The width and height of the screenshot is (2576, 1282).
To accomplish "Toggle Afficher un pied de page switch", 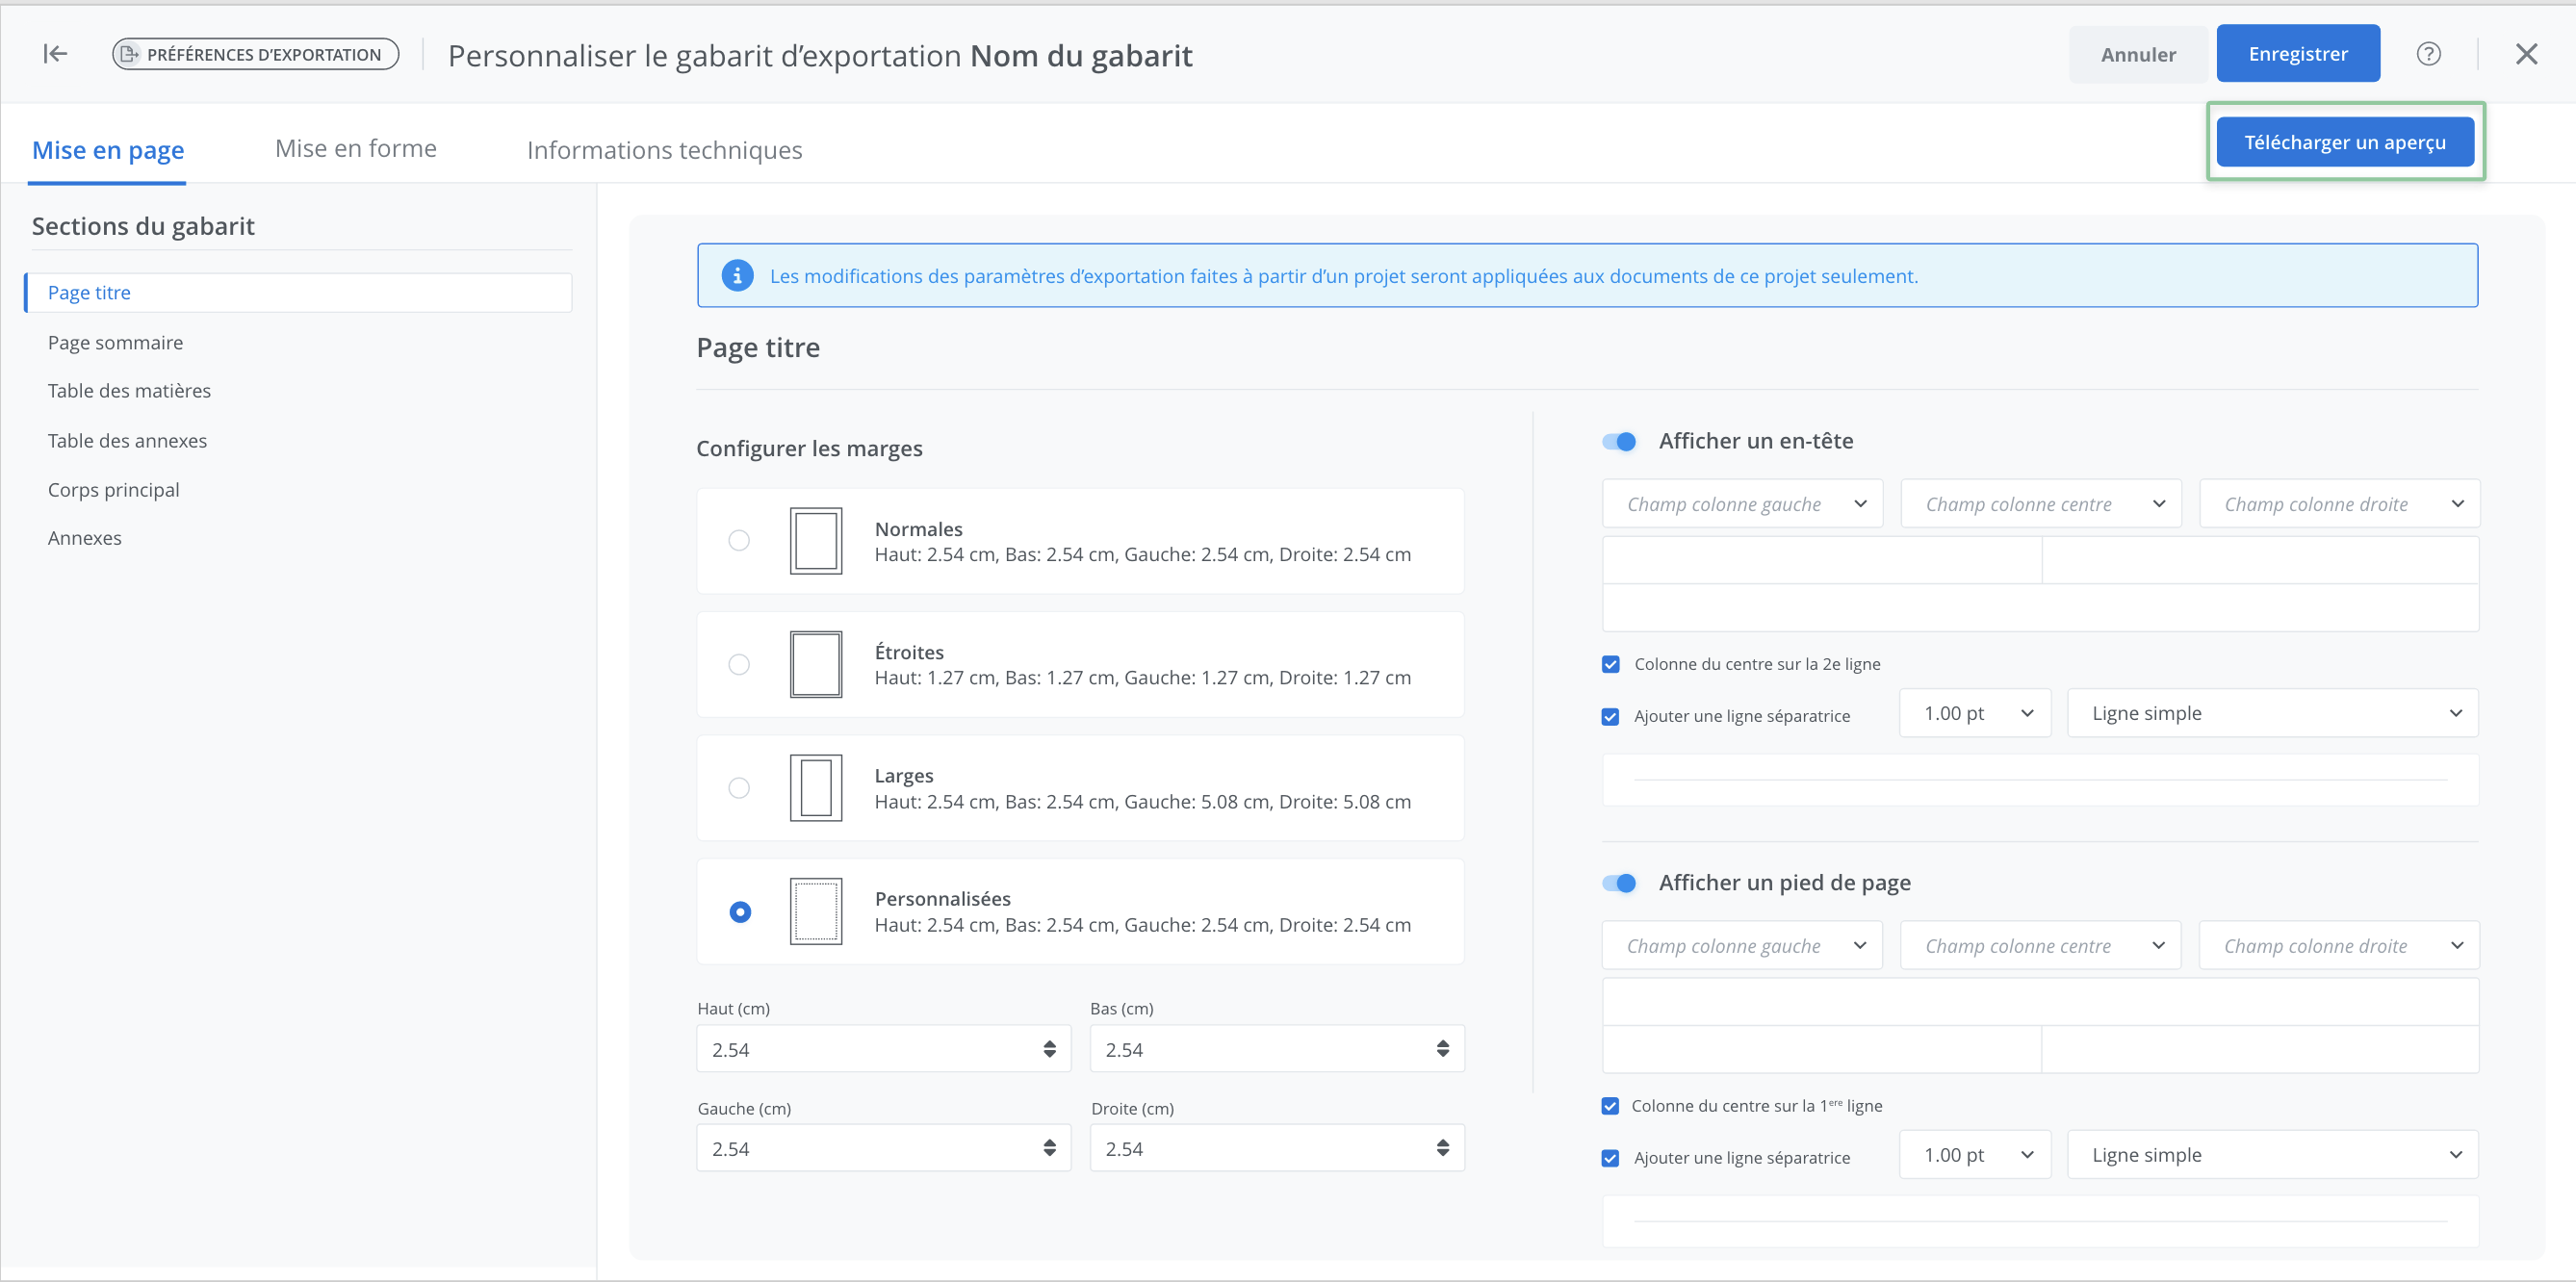I will tap(1619, 884).
